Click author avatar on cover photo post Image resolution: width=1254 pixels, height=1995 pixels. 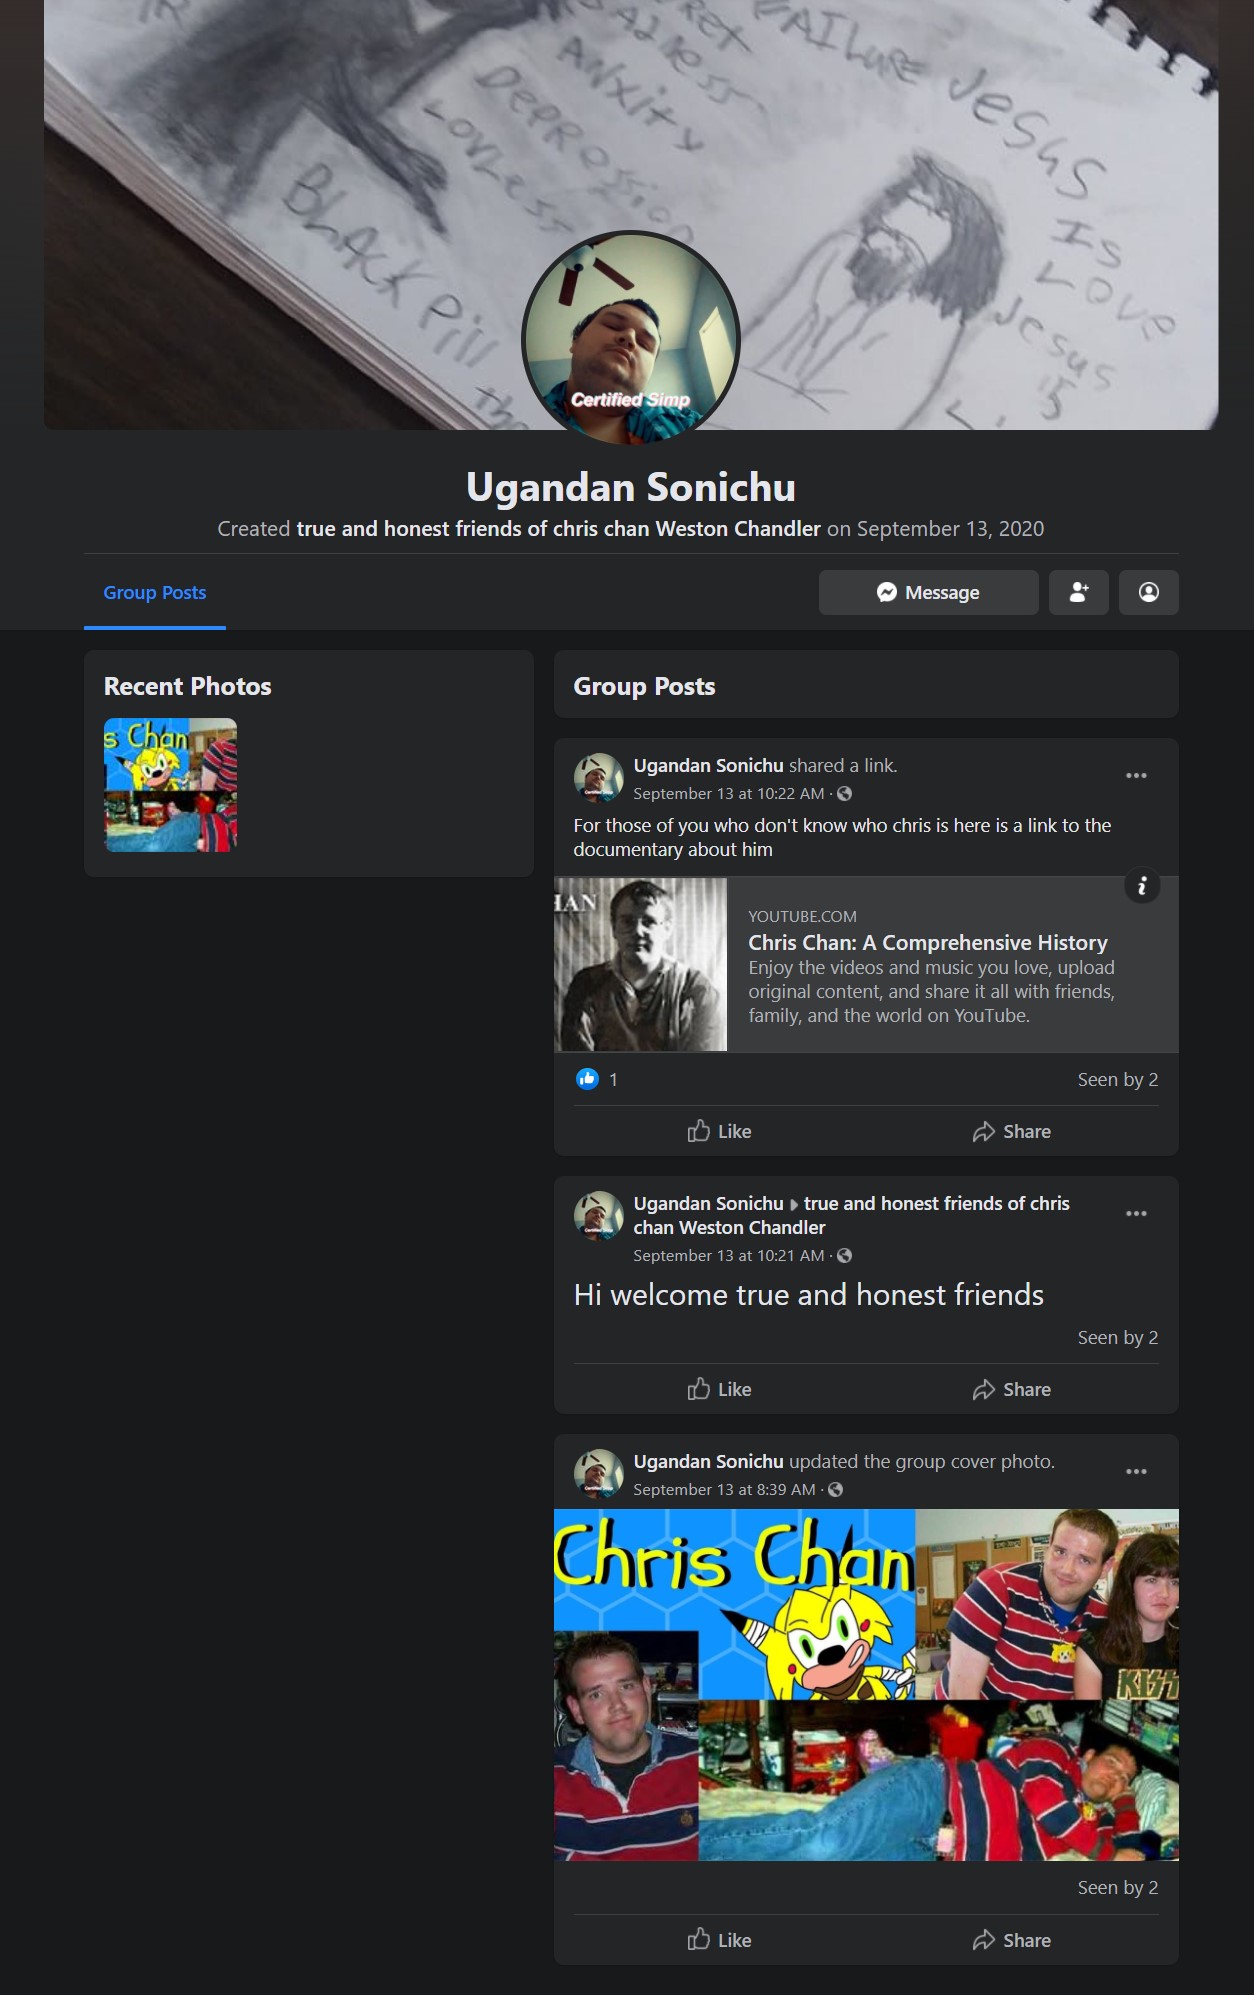tap(598, 1473)
